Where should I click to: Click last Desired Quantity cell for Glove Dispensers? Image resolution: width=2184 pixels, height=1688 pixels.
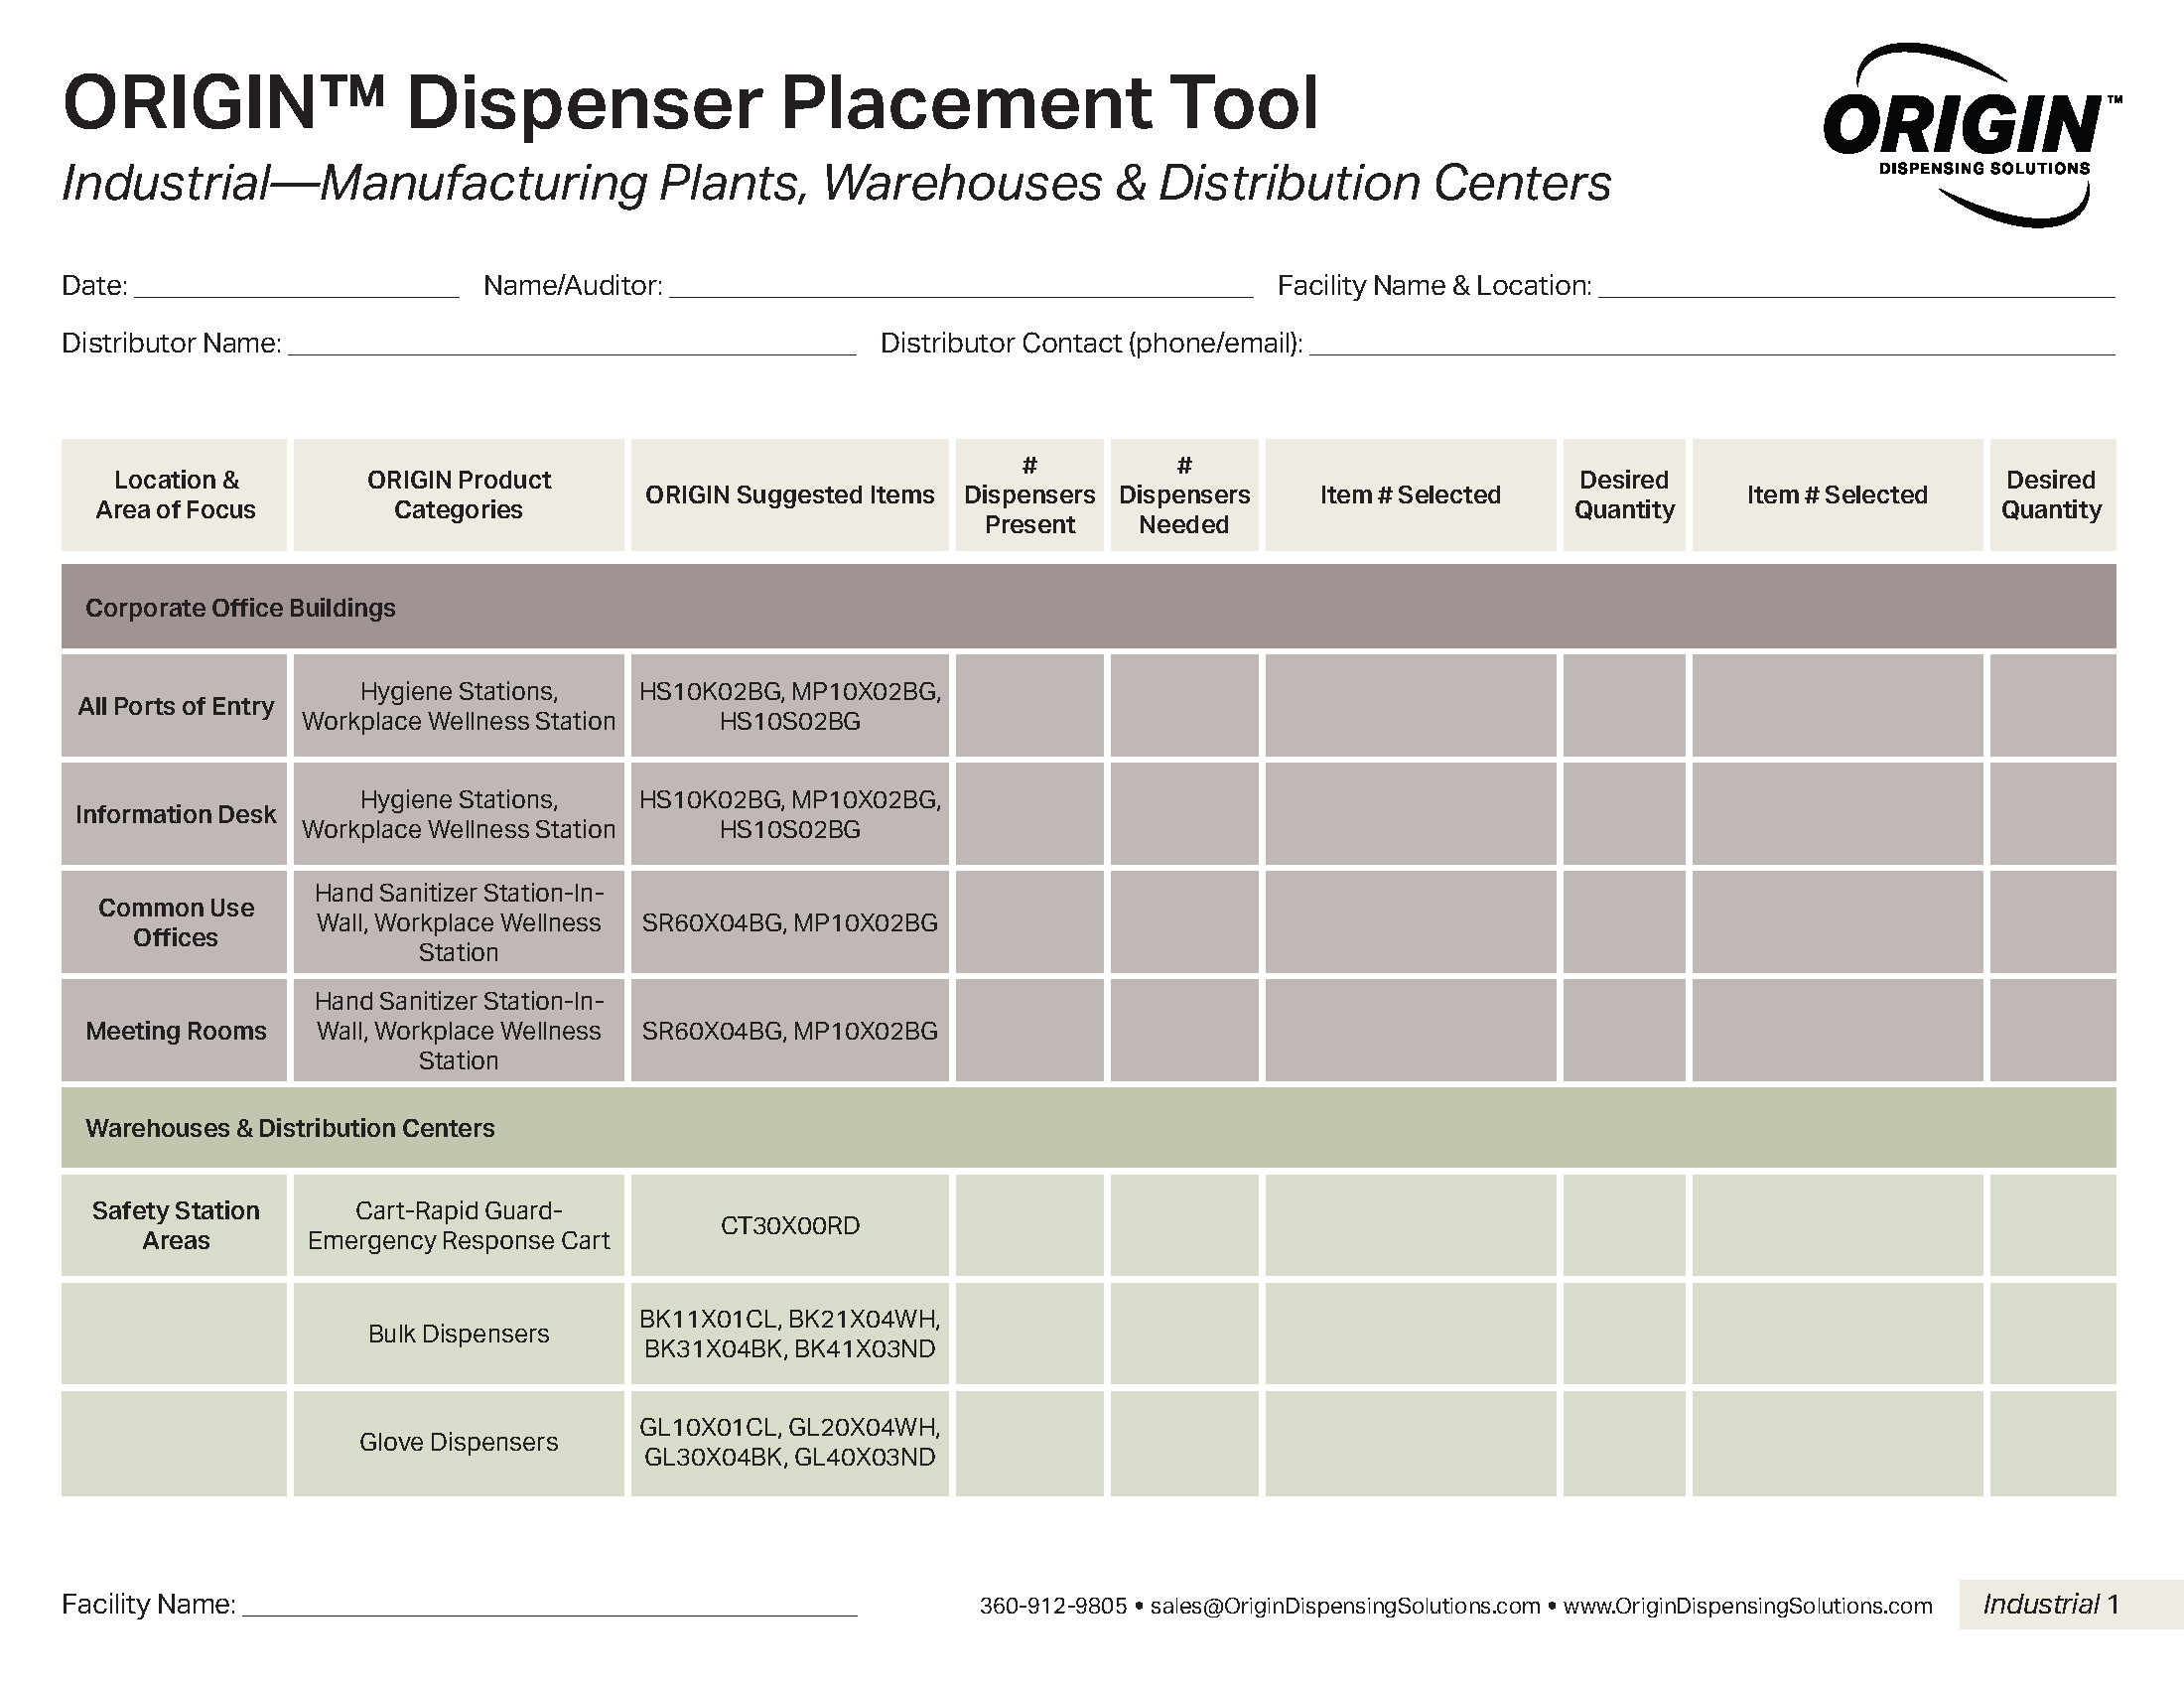click(2051, 1442)
